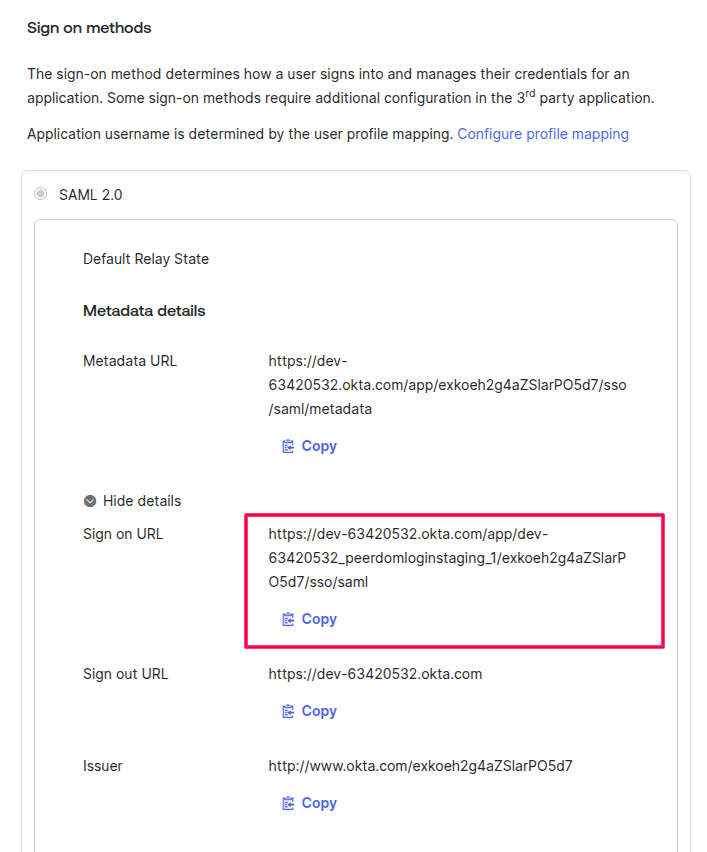Click the Hide details text label

[x=142, y=501]
